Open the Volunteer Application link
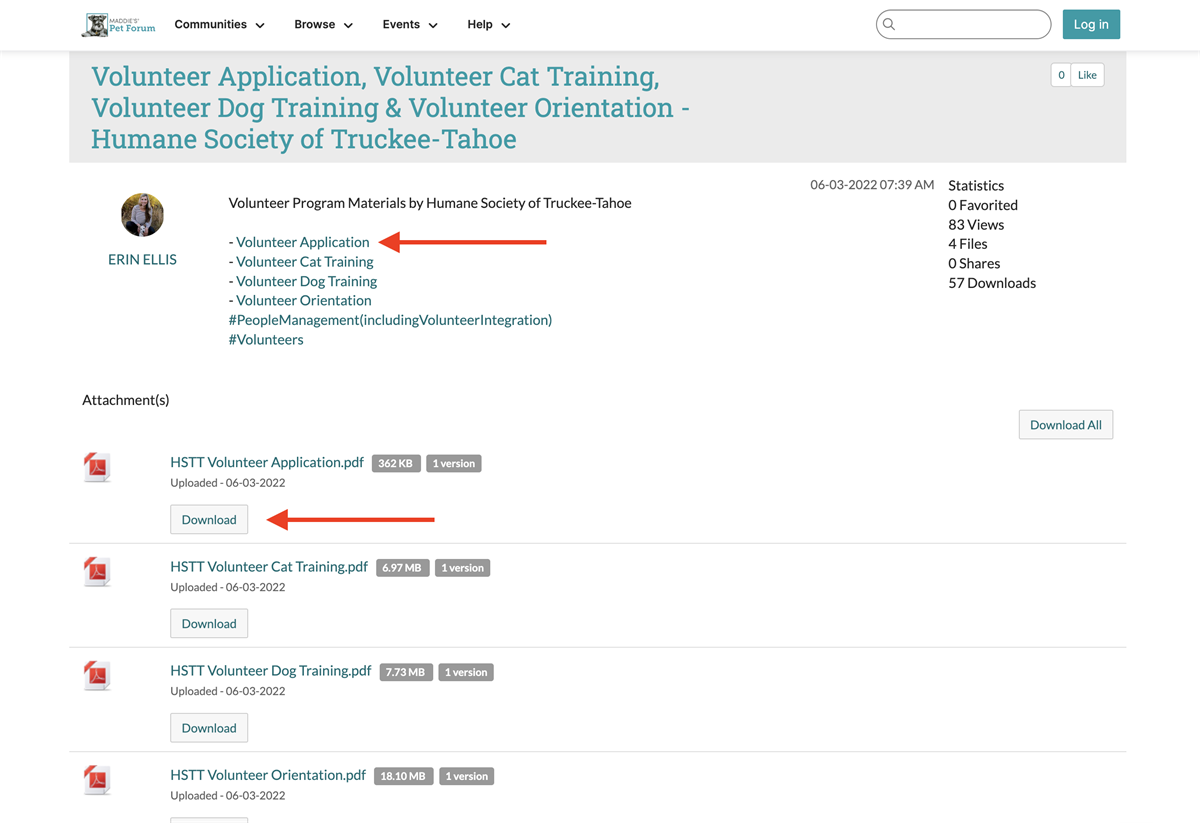 [303, 242]
